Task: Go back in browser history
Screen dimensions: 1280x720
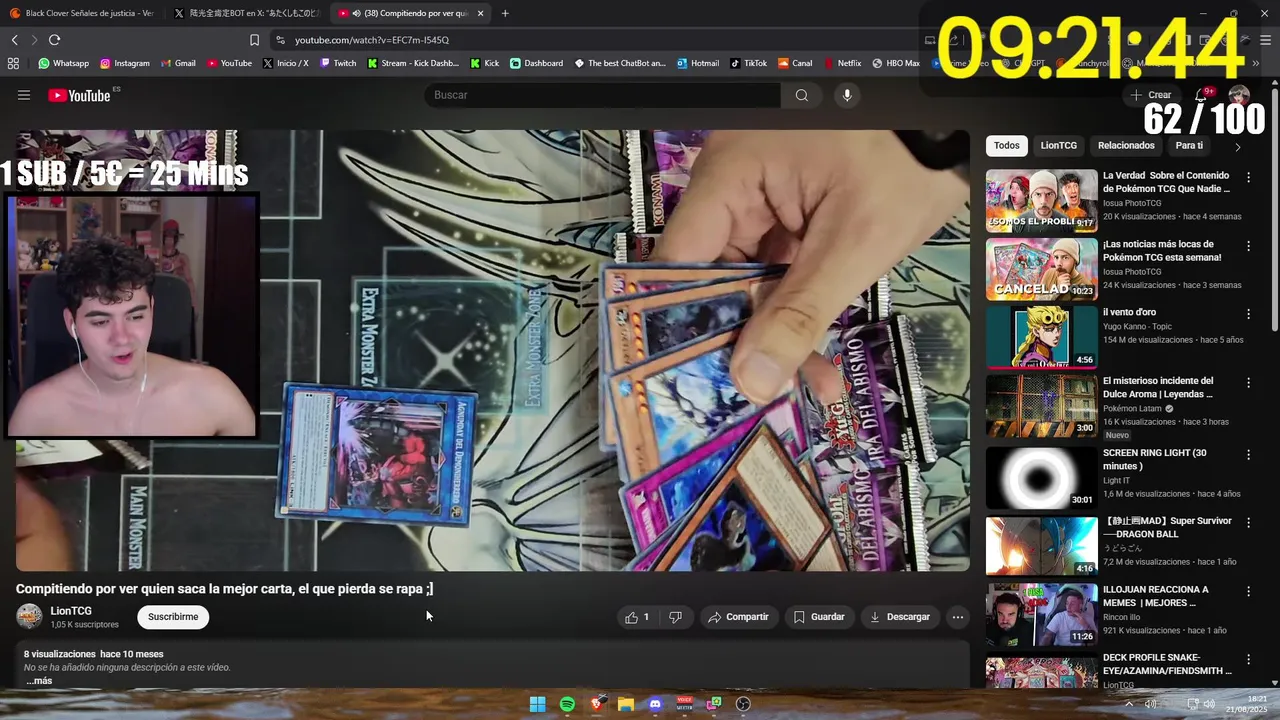Action: point(14,40)
